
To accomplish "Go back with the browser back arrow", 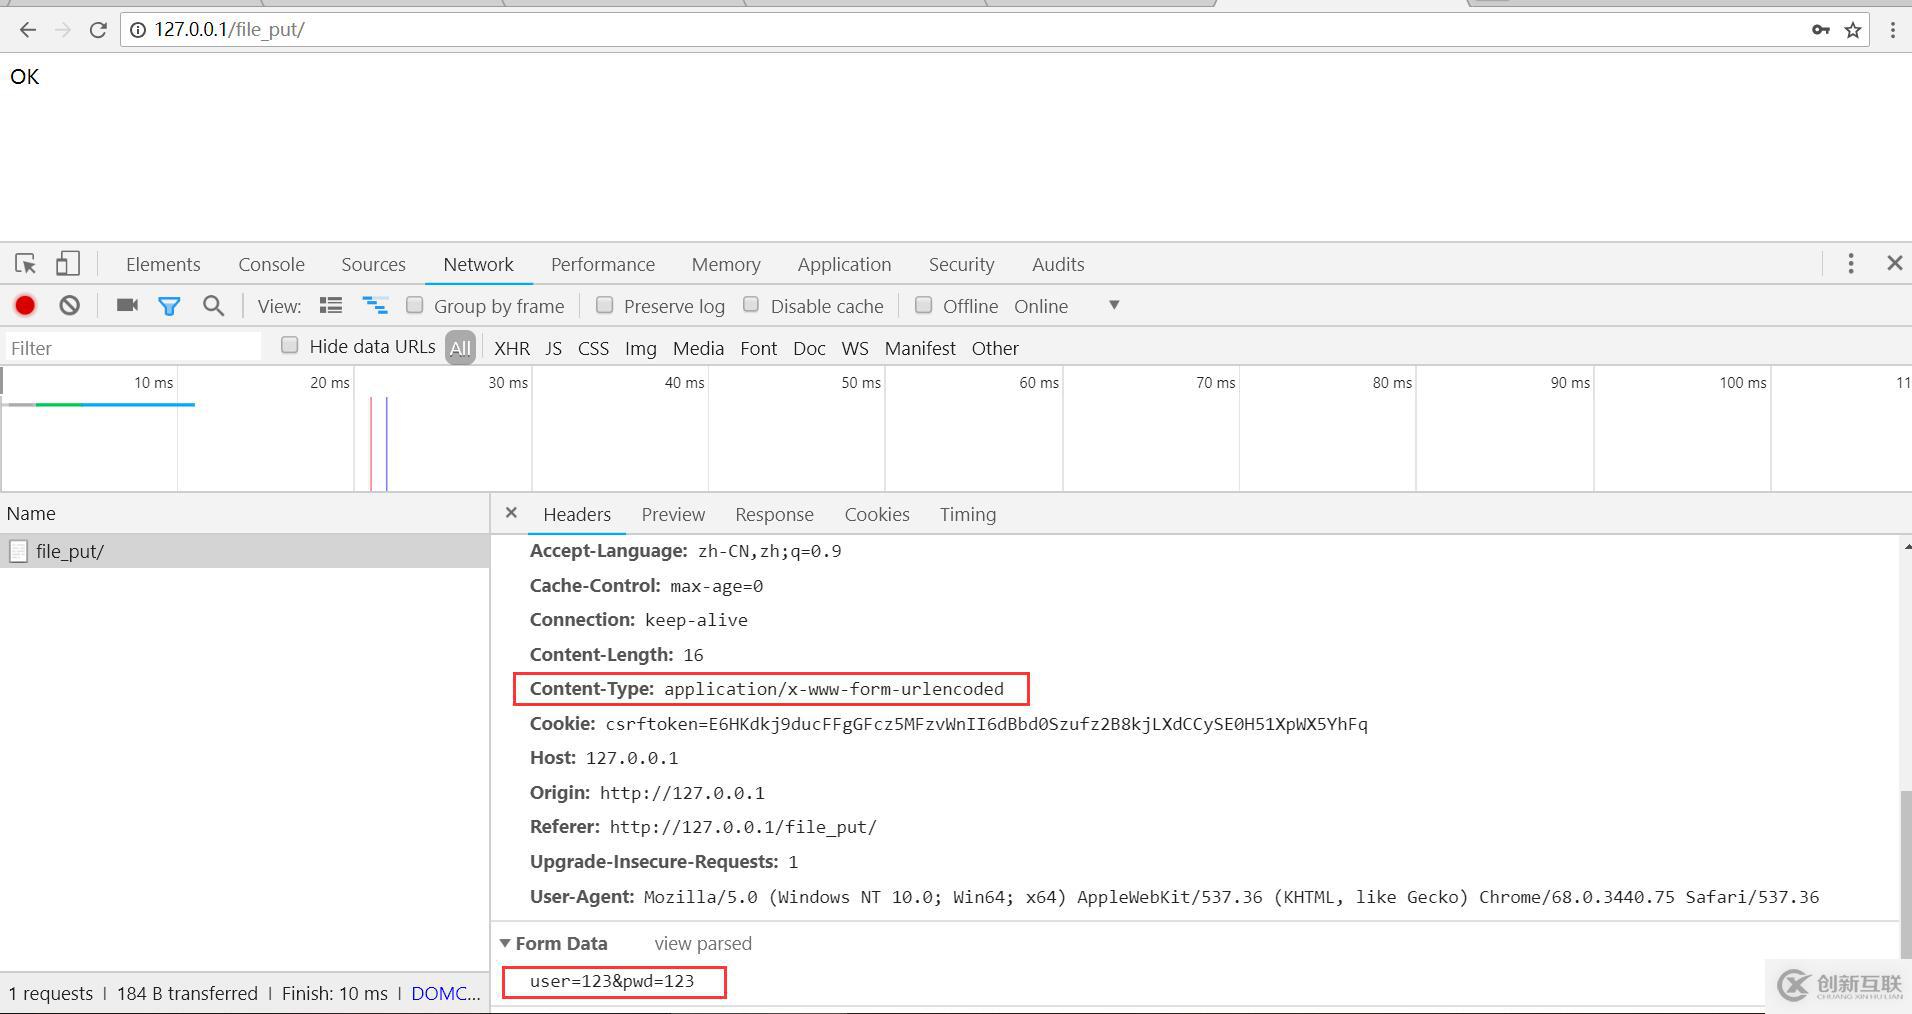I will click(x=28, y=30).
